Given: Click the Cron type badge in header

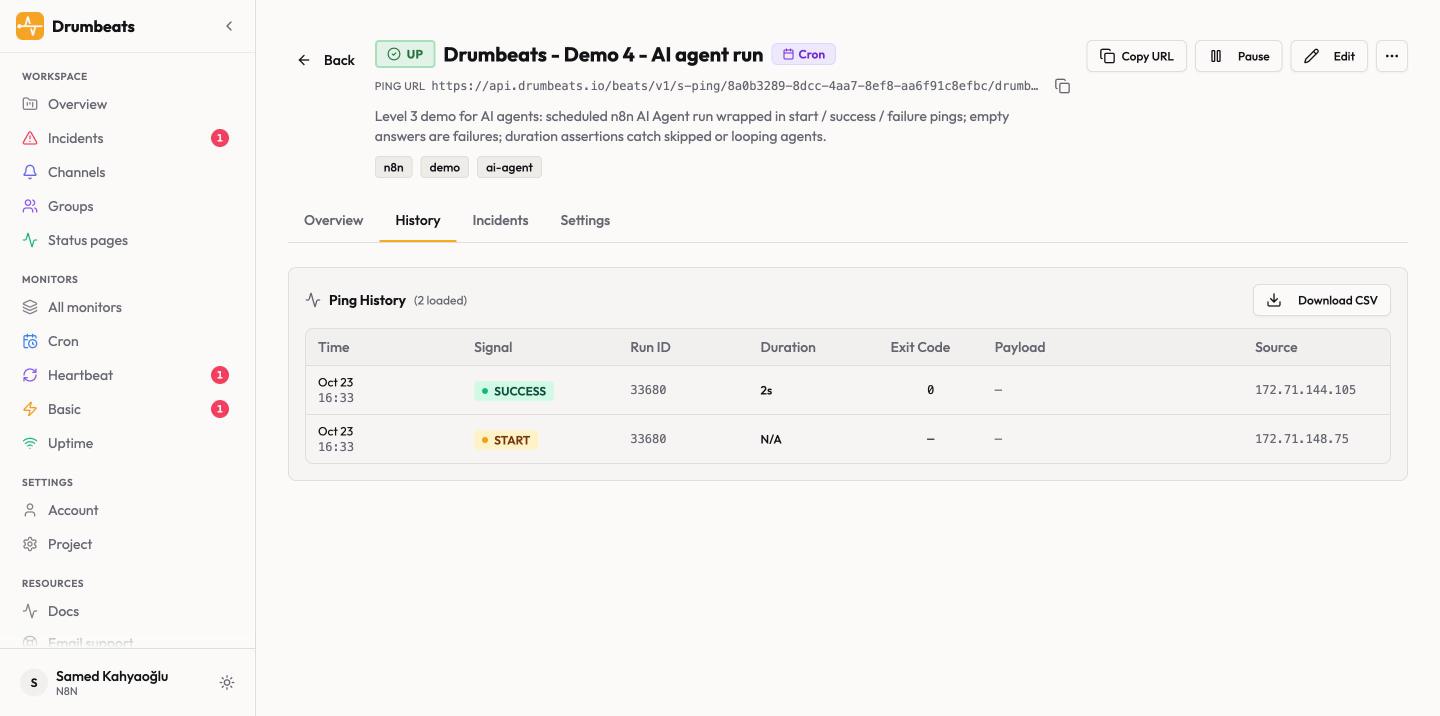Looking at the screenshot, I should pos(804,54).
